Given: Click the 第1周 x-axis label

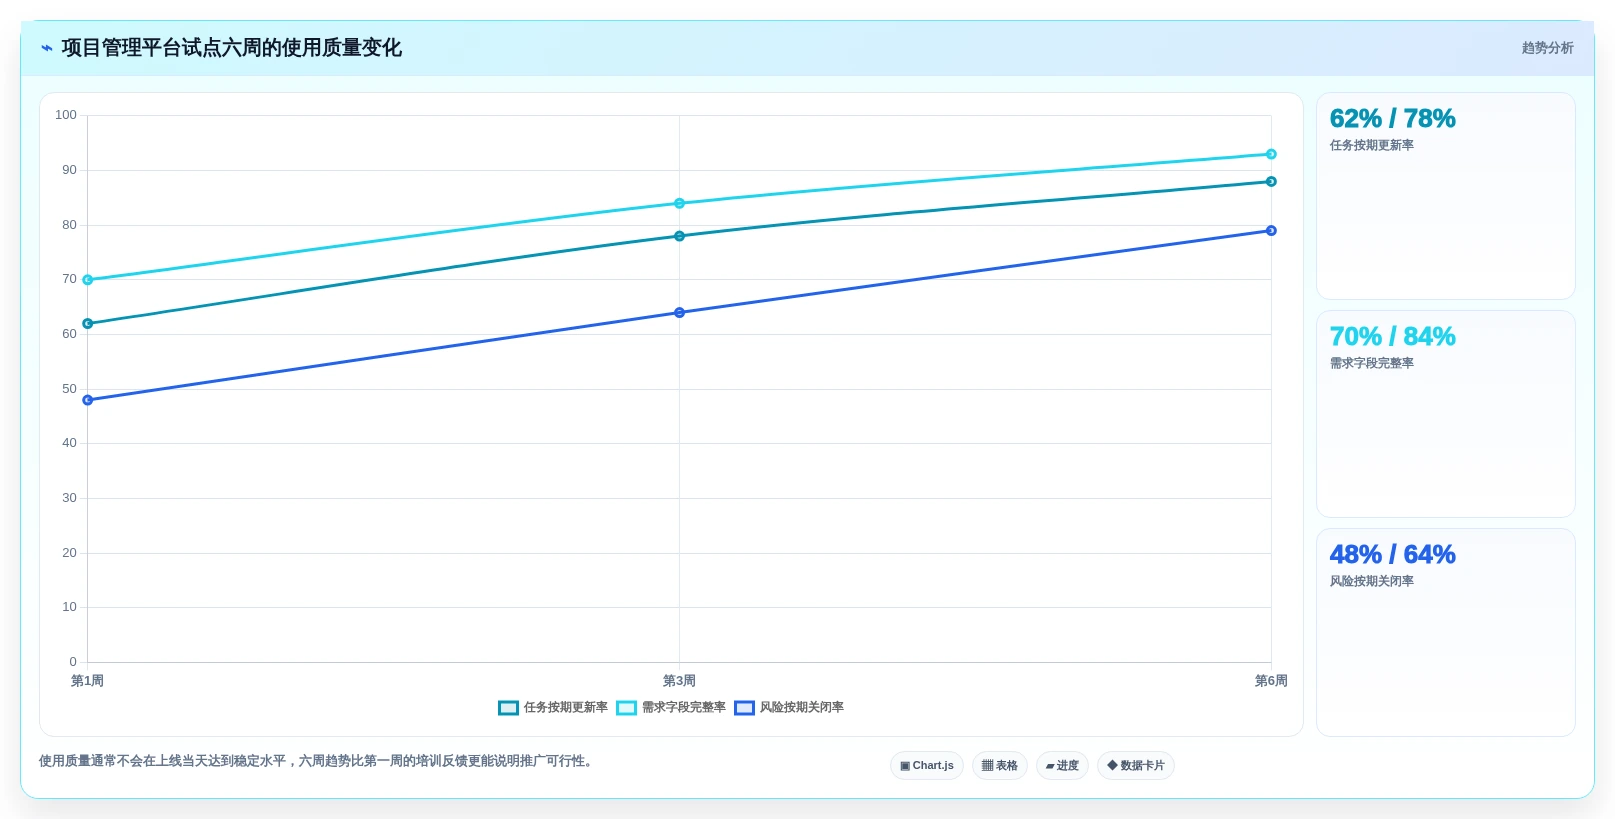Looking at the screenshot, I should 88,681.
